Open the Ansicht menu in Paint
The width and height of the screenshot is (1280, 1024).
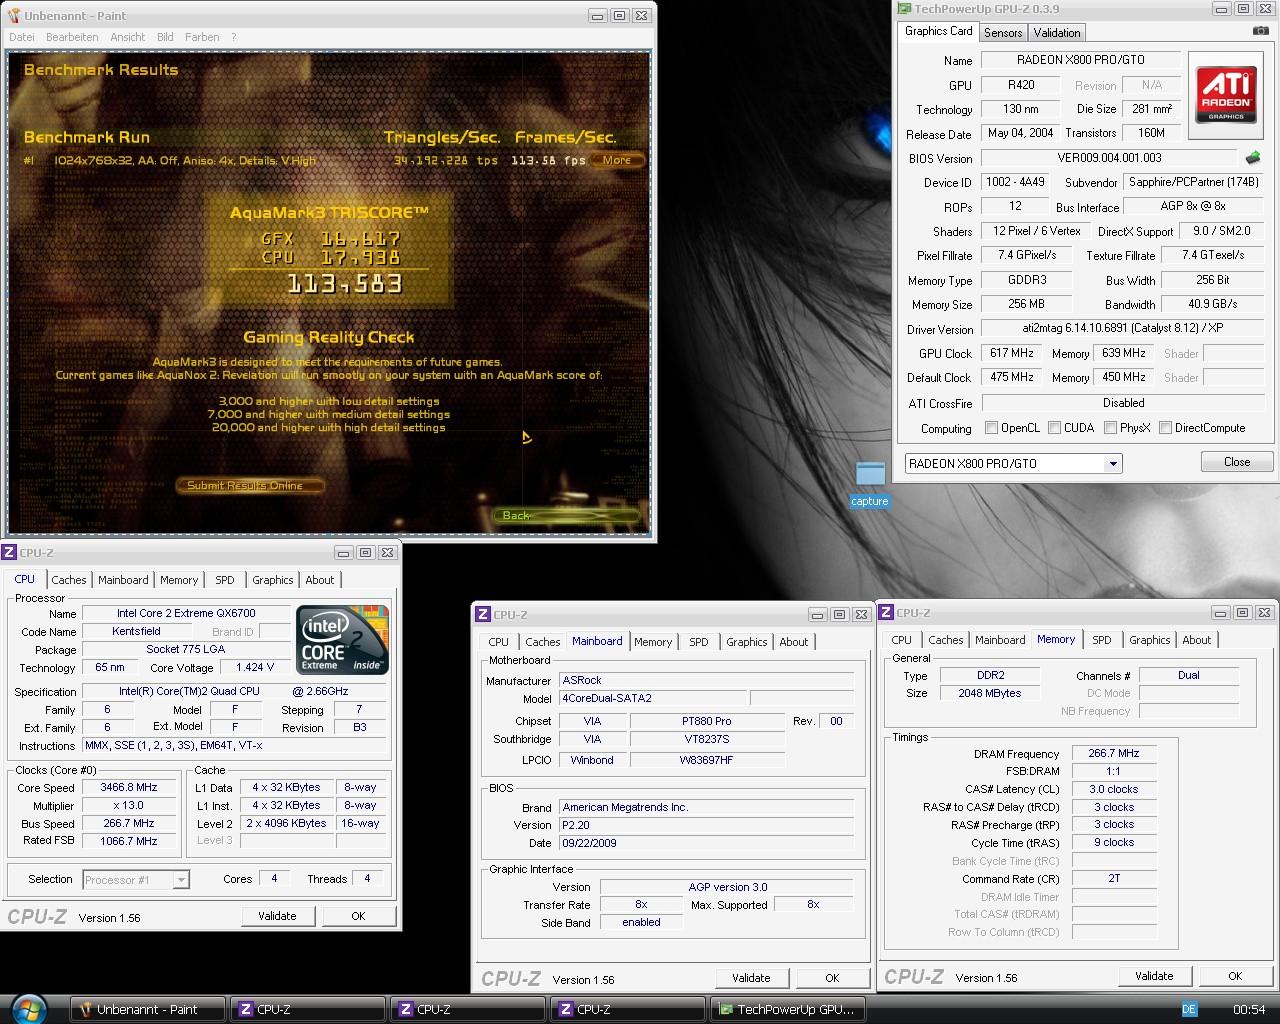pos(128,37)
